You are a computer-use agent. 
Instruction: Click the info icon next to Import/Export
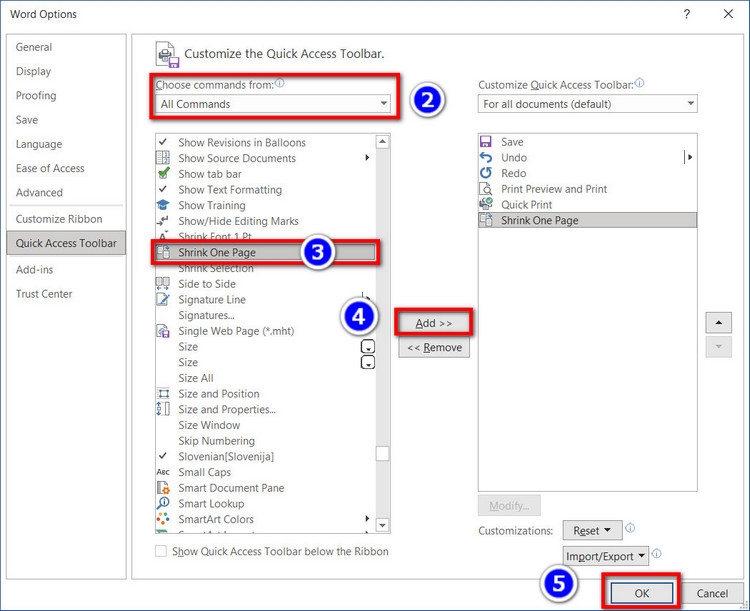657,554
